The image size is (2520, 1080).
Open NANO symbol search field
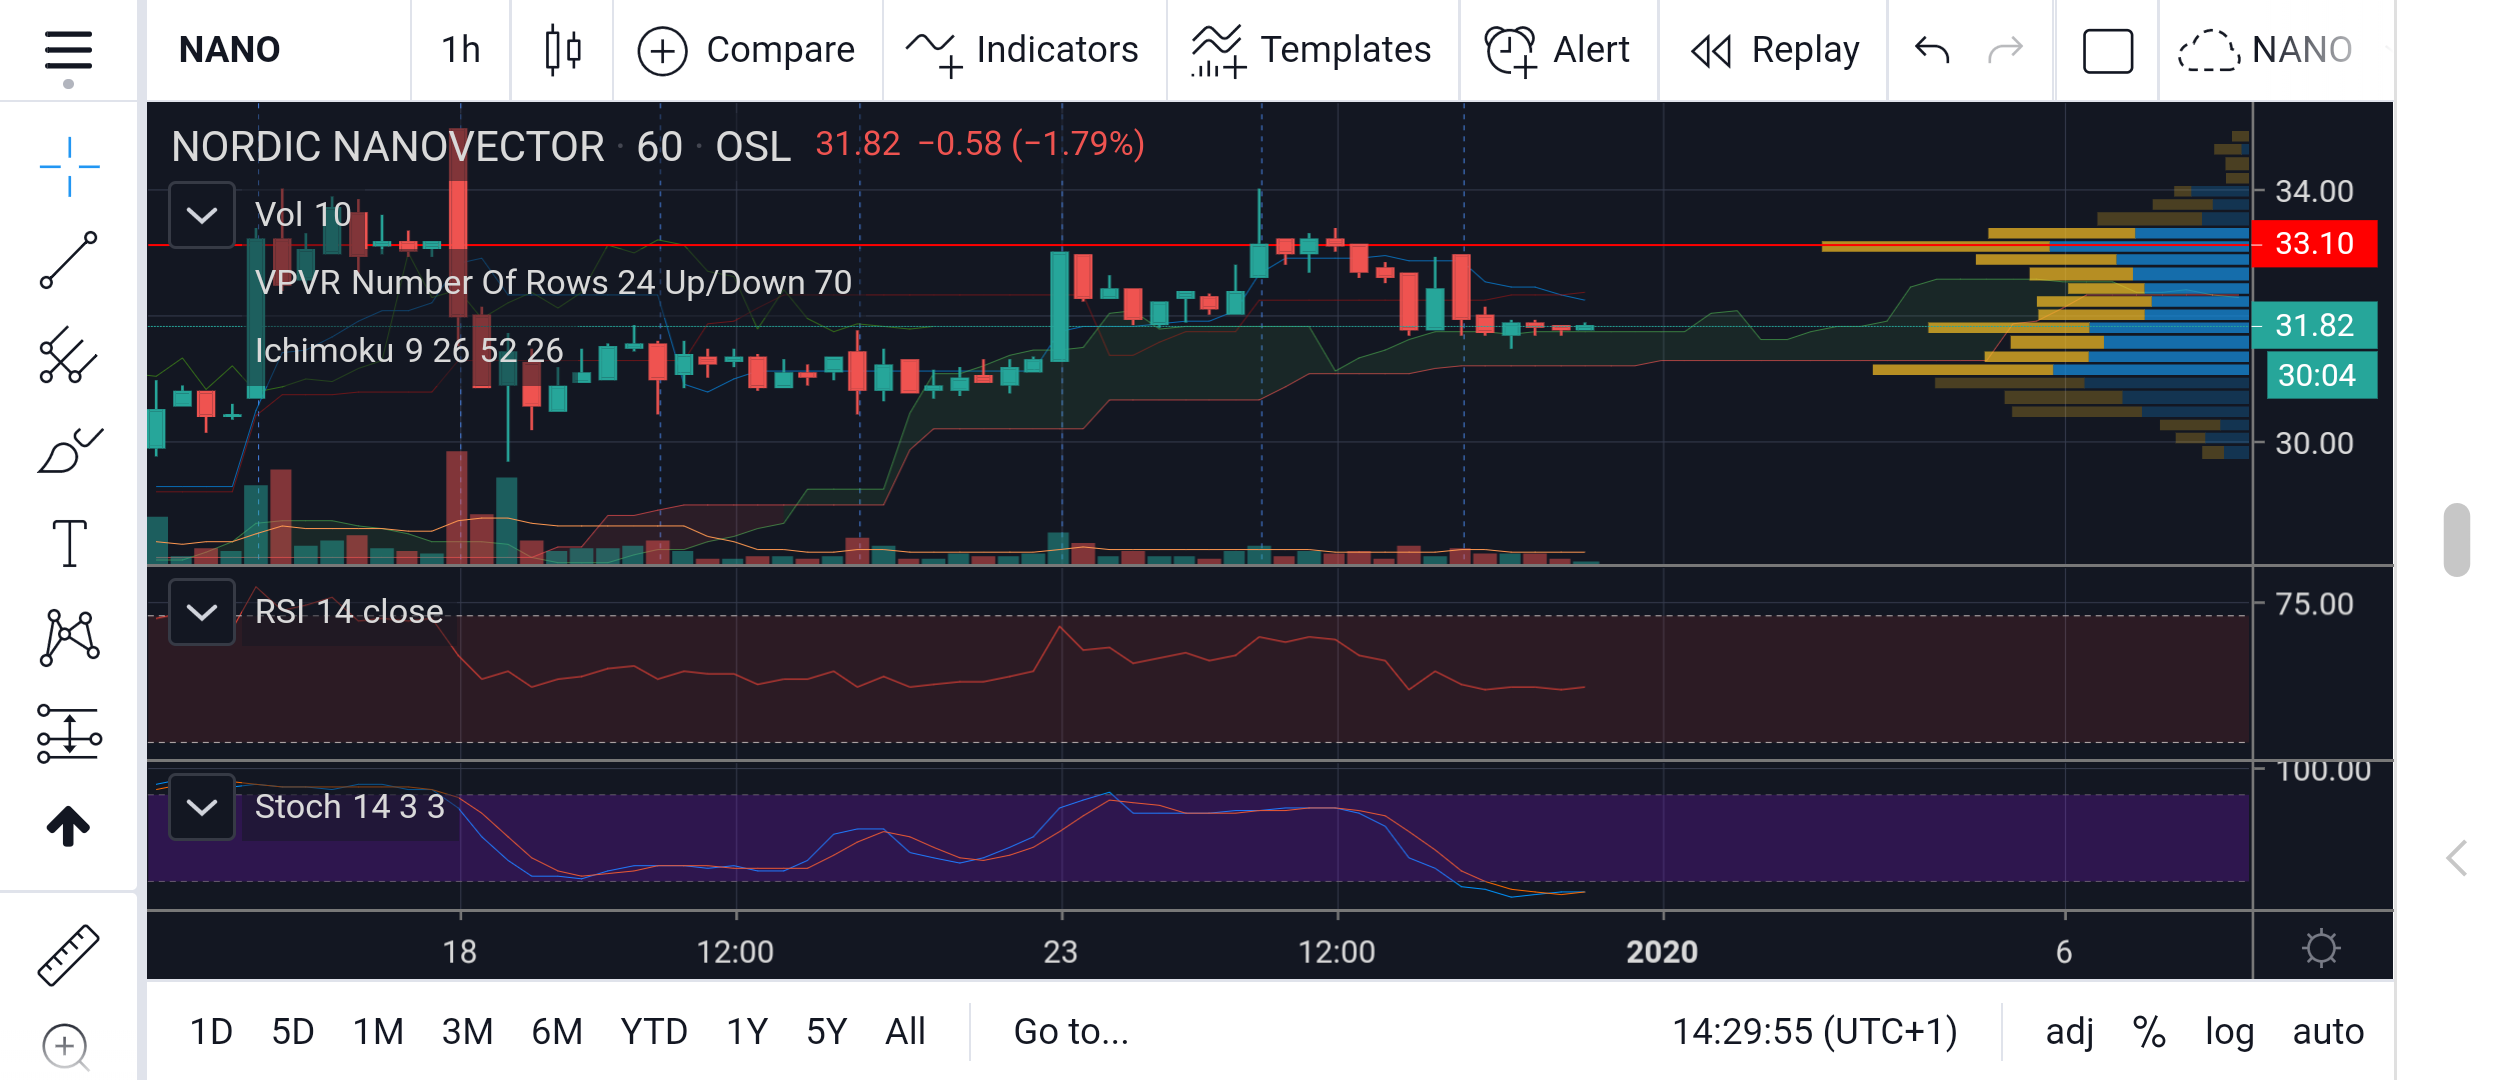230,50
